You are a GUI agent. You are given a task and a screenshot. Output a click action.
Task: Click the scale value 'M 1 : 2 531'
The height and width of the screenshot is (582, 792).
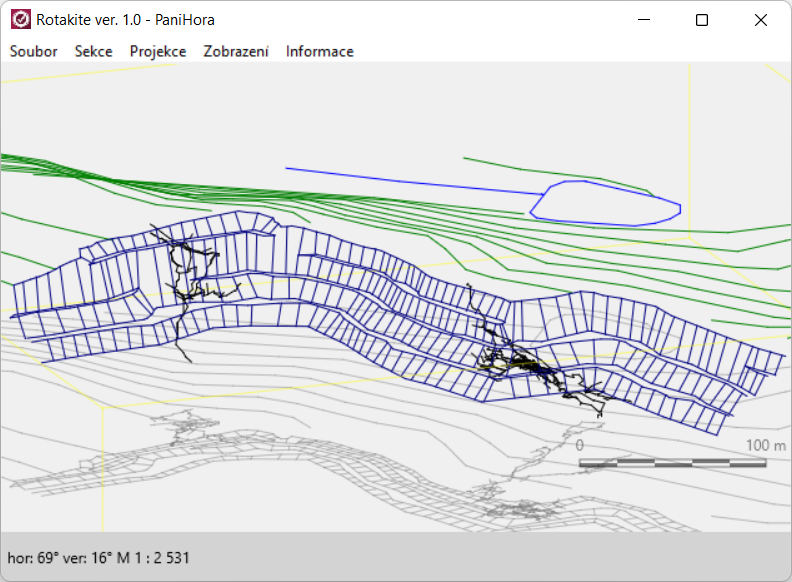click(153, 558)
